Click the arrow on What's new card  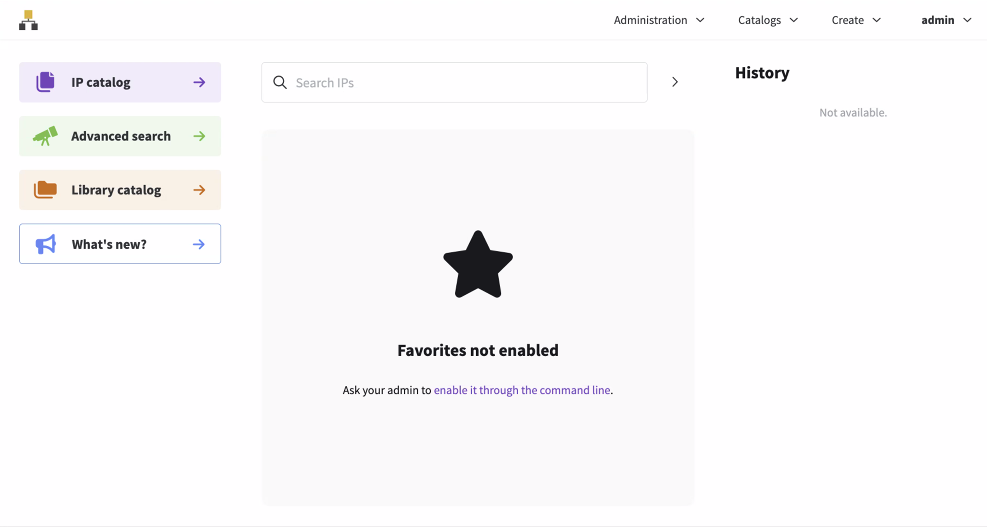click(199, 244)
